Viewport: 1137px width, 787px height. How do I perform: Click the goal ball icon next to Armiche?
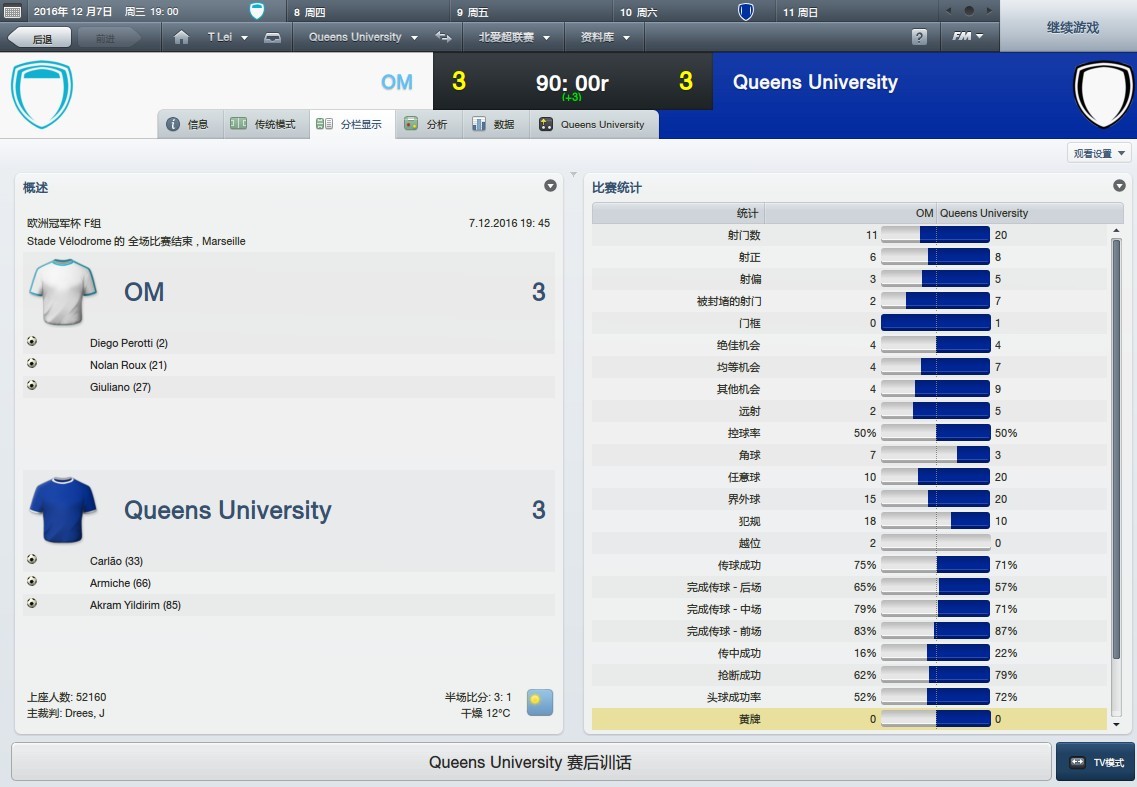click(x=32, y=581)
